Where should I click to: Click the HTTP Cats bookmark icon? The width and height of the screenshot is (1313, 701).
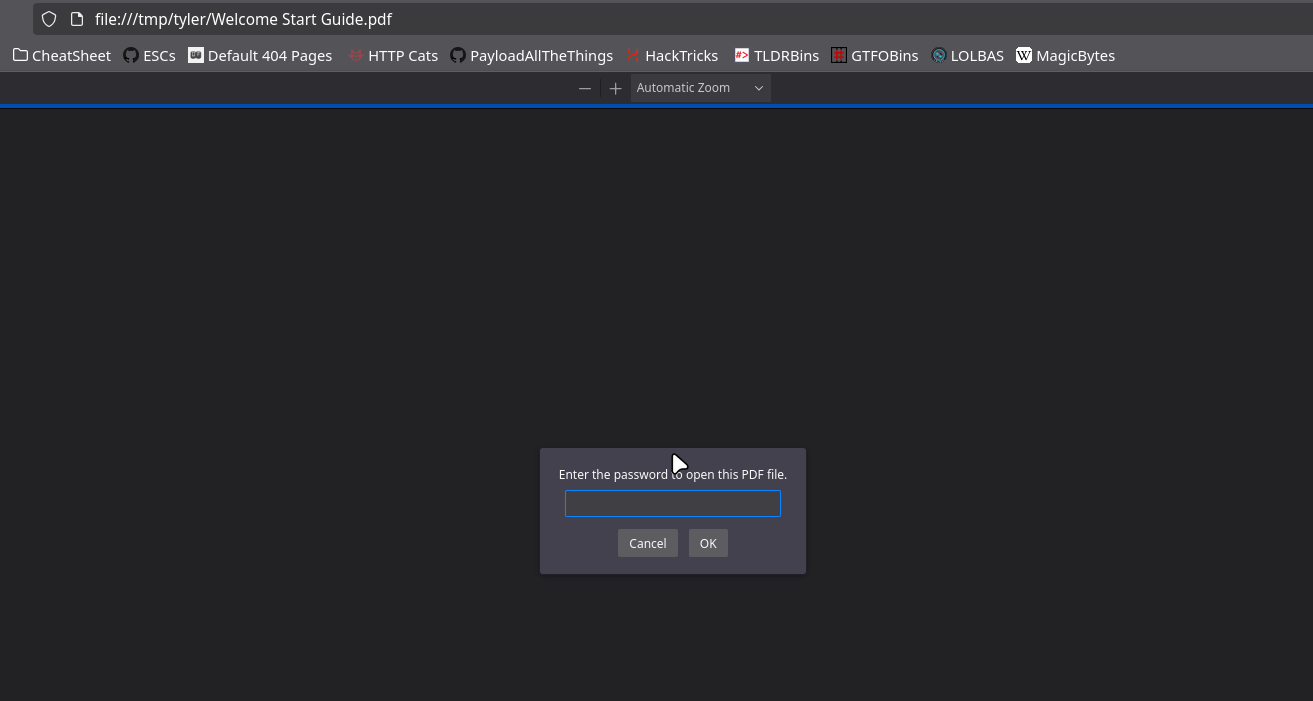(356, 55)
